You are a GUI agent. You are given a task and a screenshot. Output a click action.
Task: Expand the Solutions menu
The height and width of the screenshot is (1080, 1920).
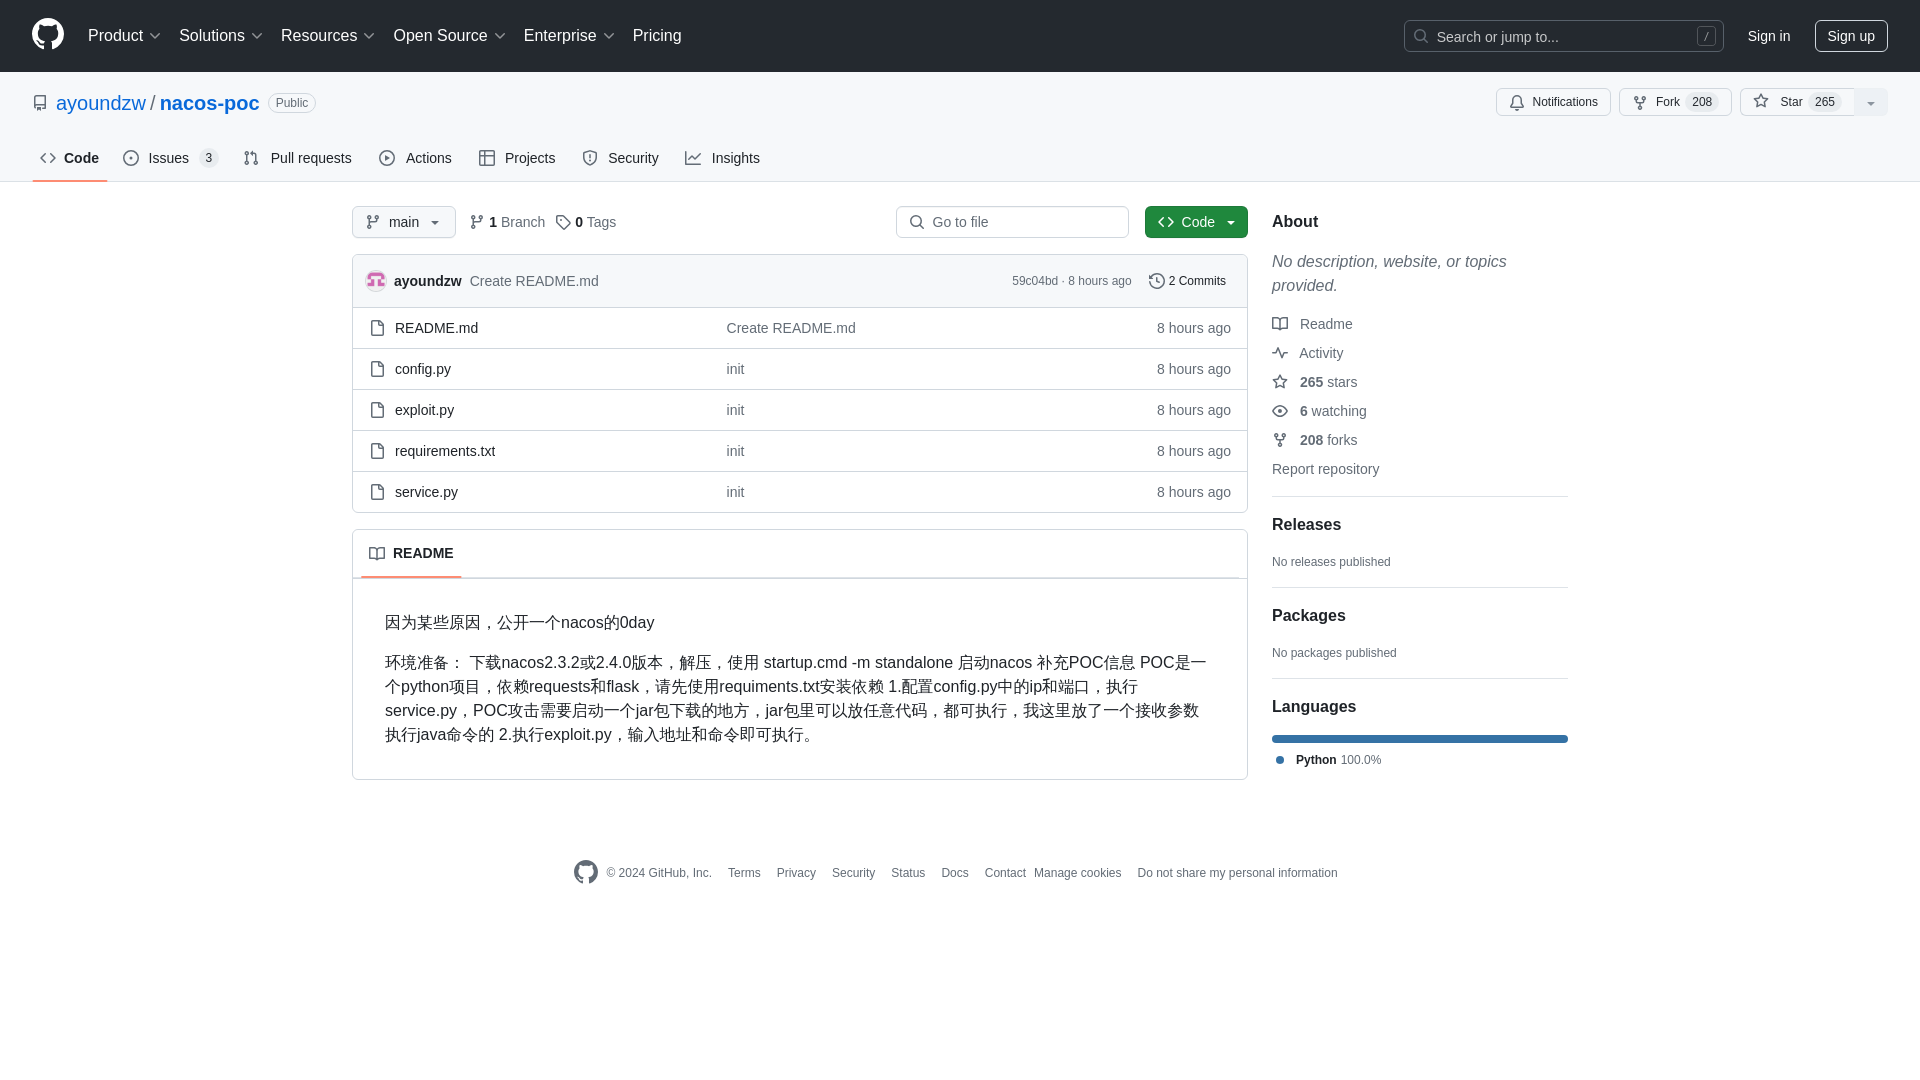tap(221, 36)
